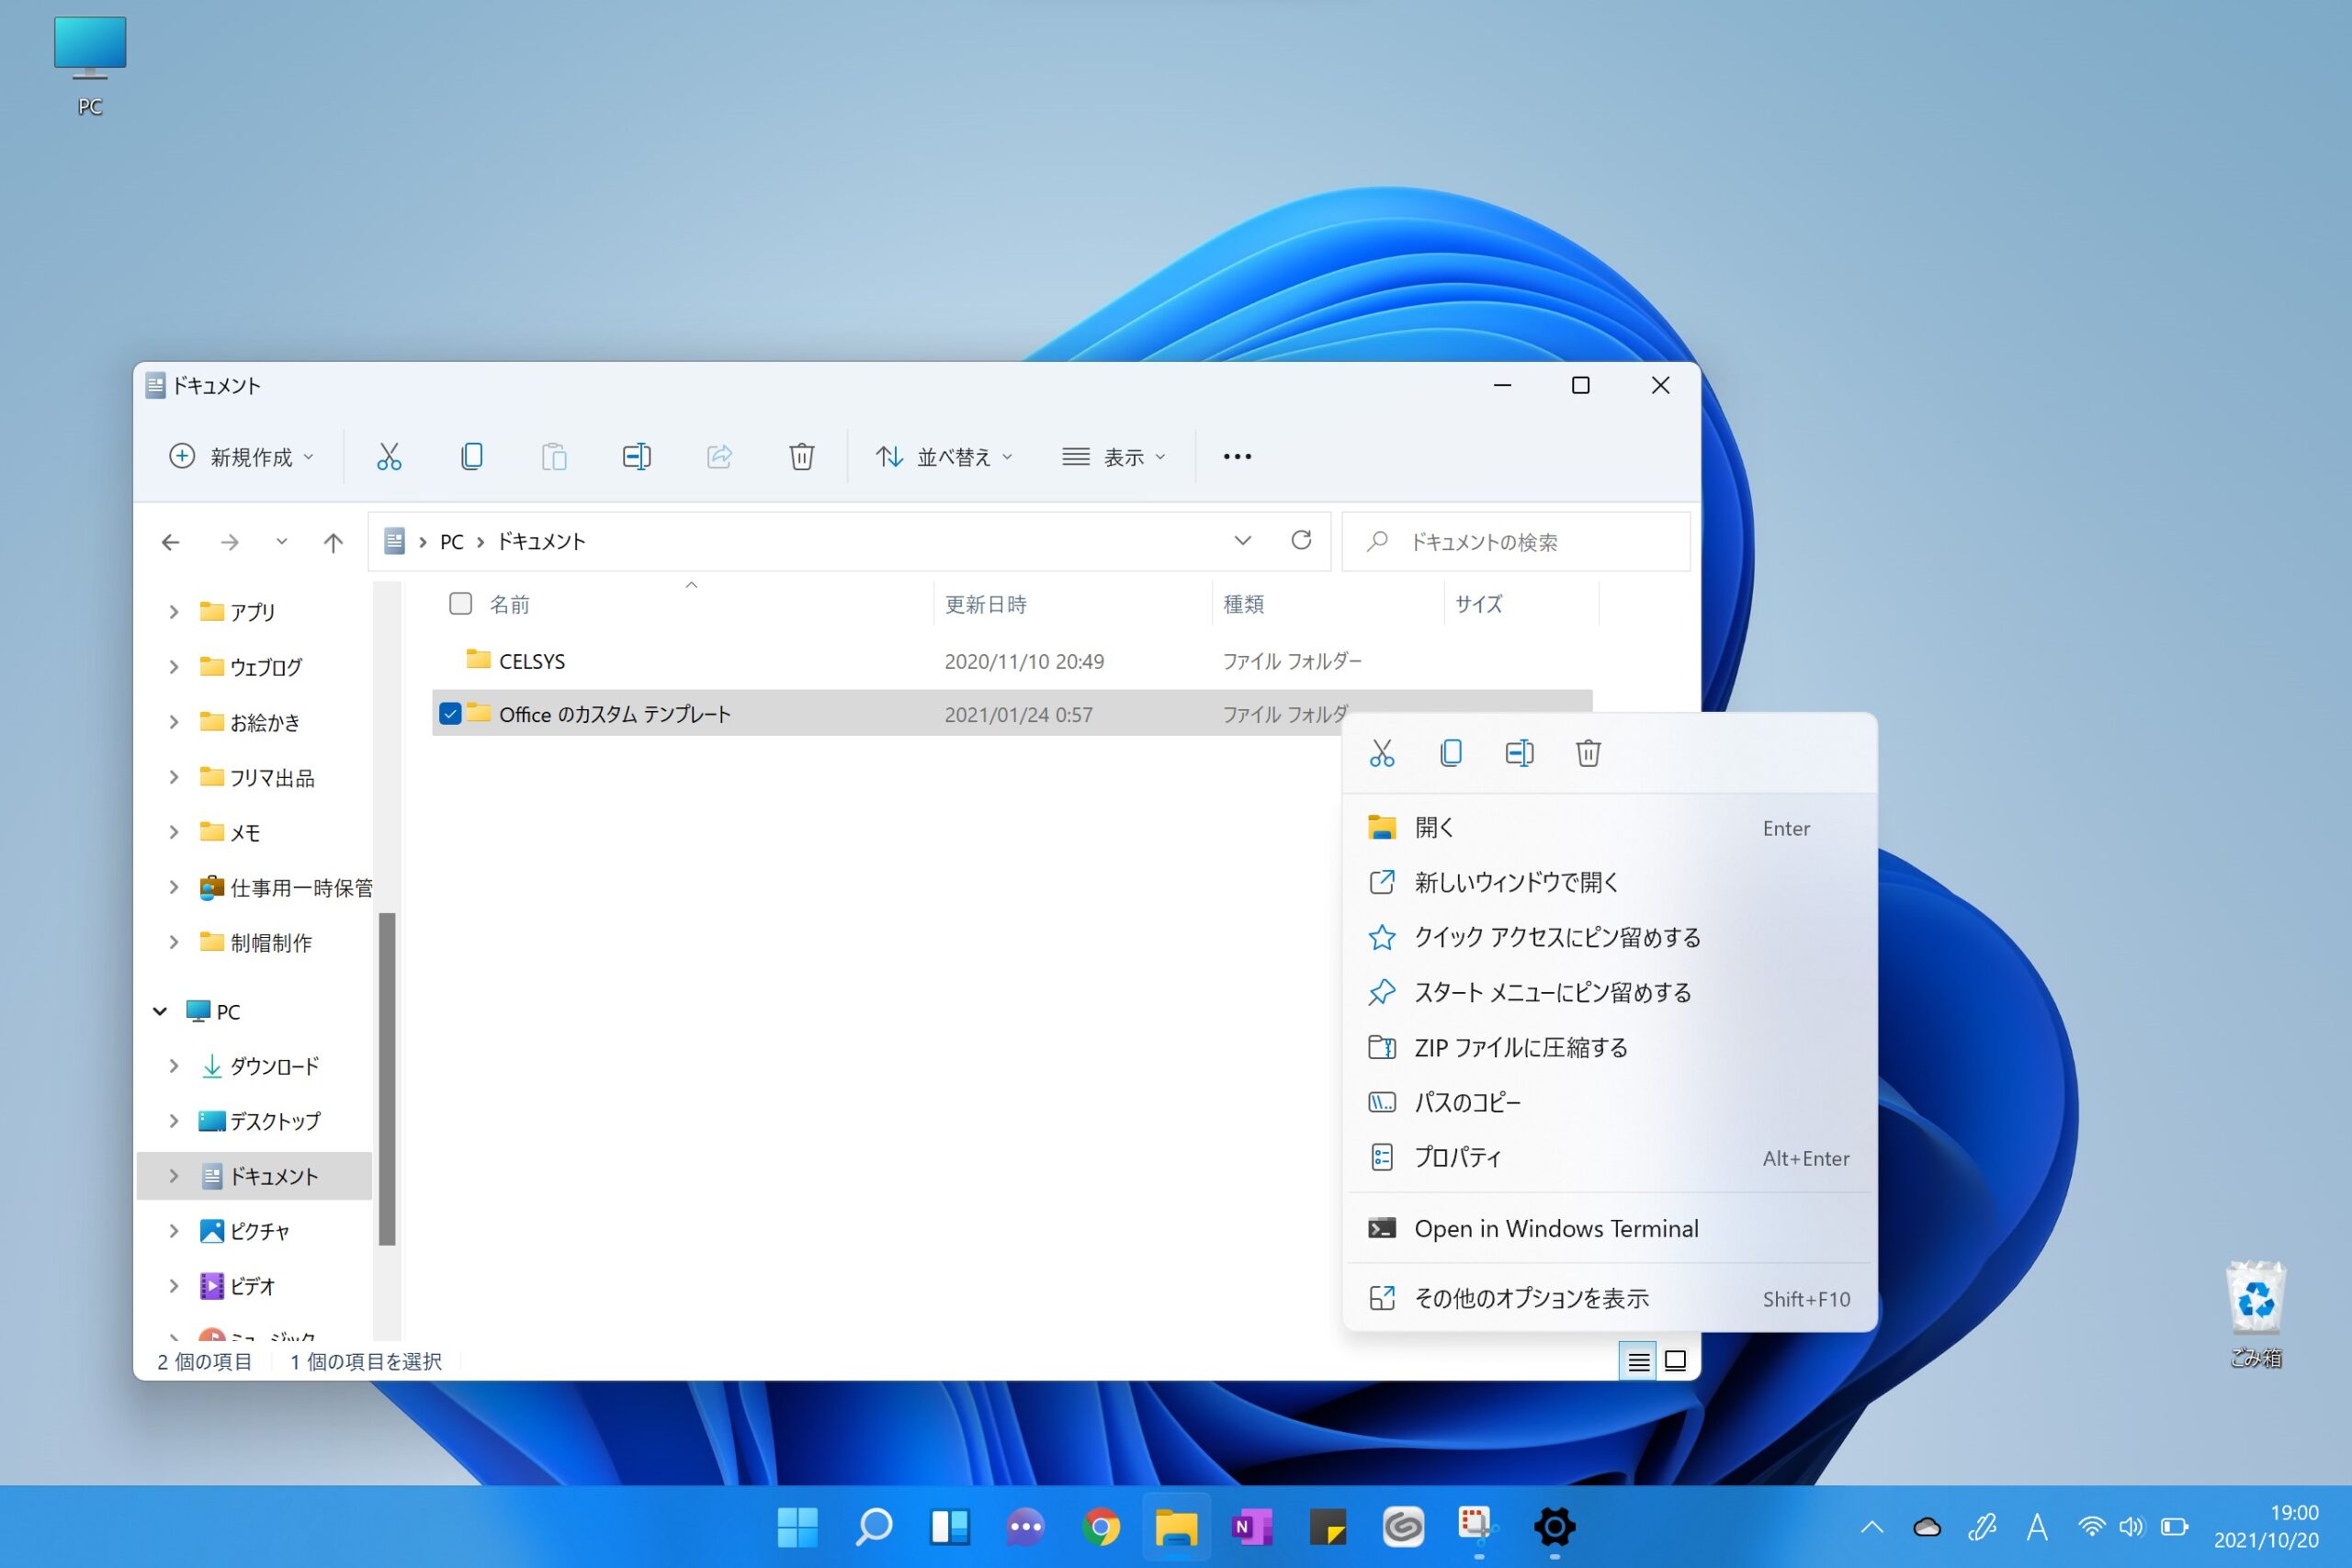Switch to large thumbnails view icon in status bar
Image resolution: width=2352 pixels, height=1568 pixels.
click(1675, 1361)
